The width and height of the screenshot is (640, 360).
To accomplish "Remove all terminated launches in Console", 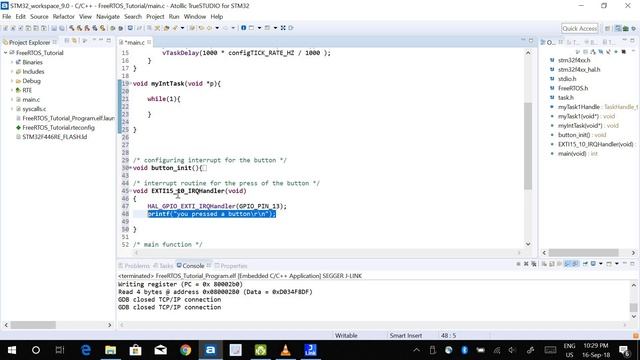I will pyautogui.click(x=534, y=264).
